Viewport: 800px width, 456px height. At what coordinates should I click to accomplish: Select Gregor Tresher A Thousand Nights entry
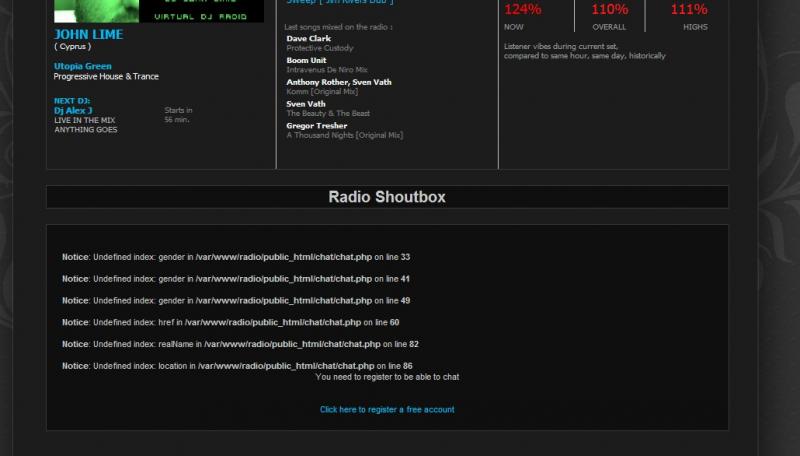pyautogui.click(x=317, y=126)
